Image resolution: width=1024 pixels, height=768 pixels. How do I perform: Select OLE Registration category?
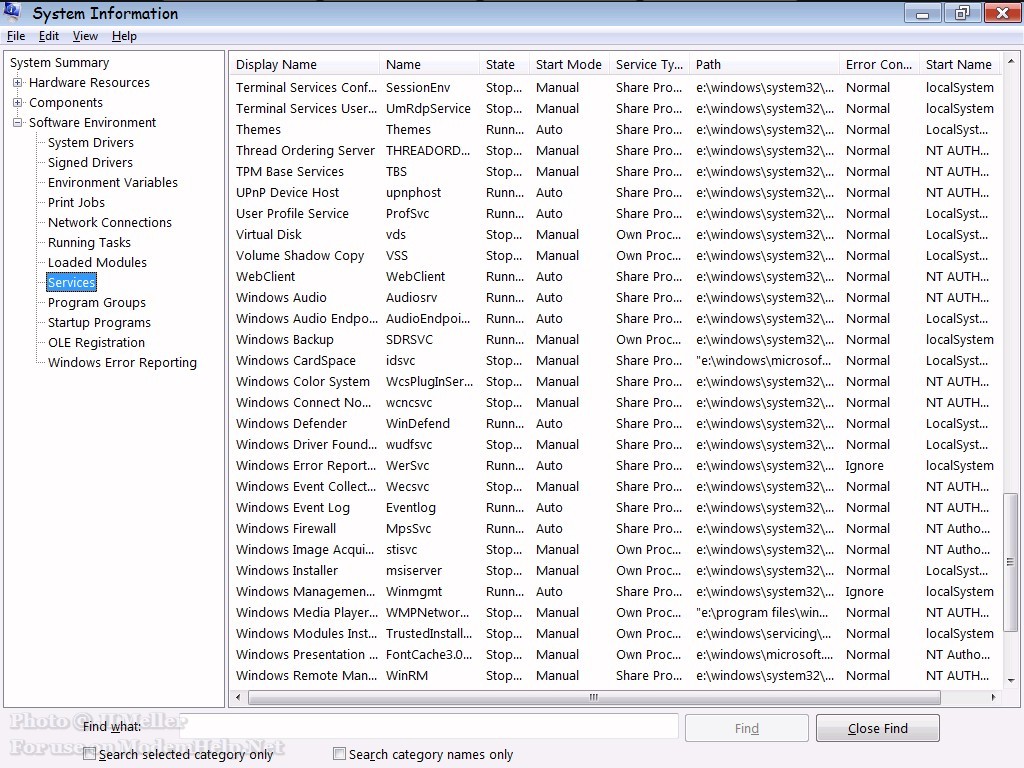tap(96, 342)
